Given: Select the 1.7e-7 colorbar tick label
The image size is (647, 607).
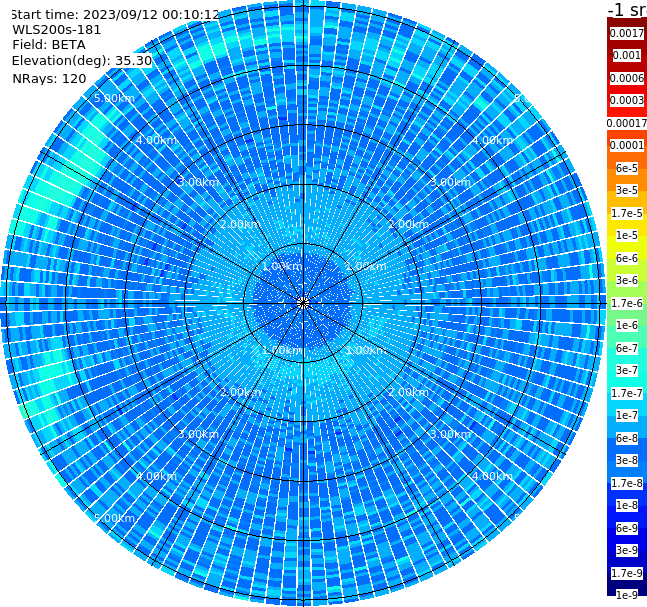Looking at the screenshot, I should pos(627,393).
